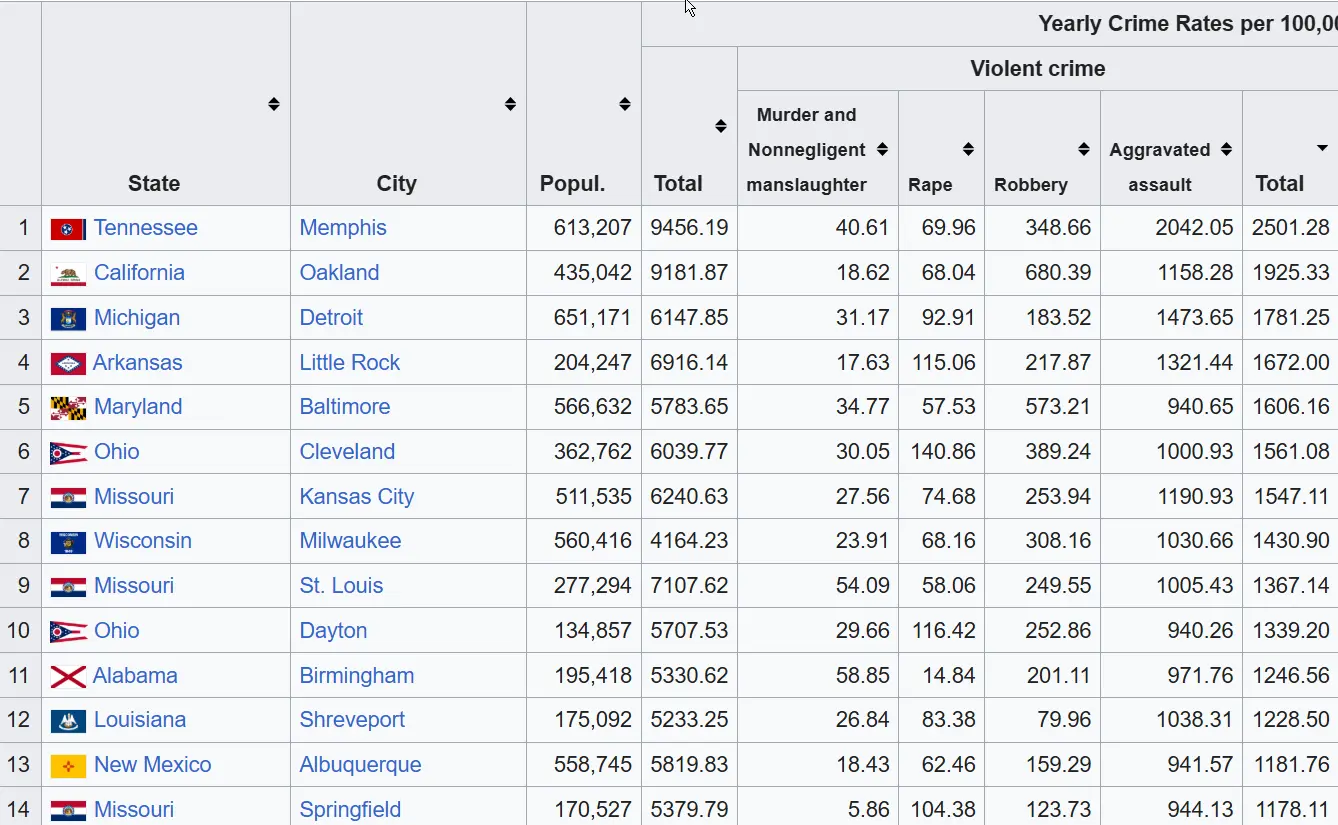The width and height of the screenshot is (1338, 825).
Task: Open the Michigan state link
Action: click(x=137, y=318)
